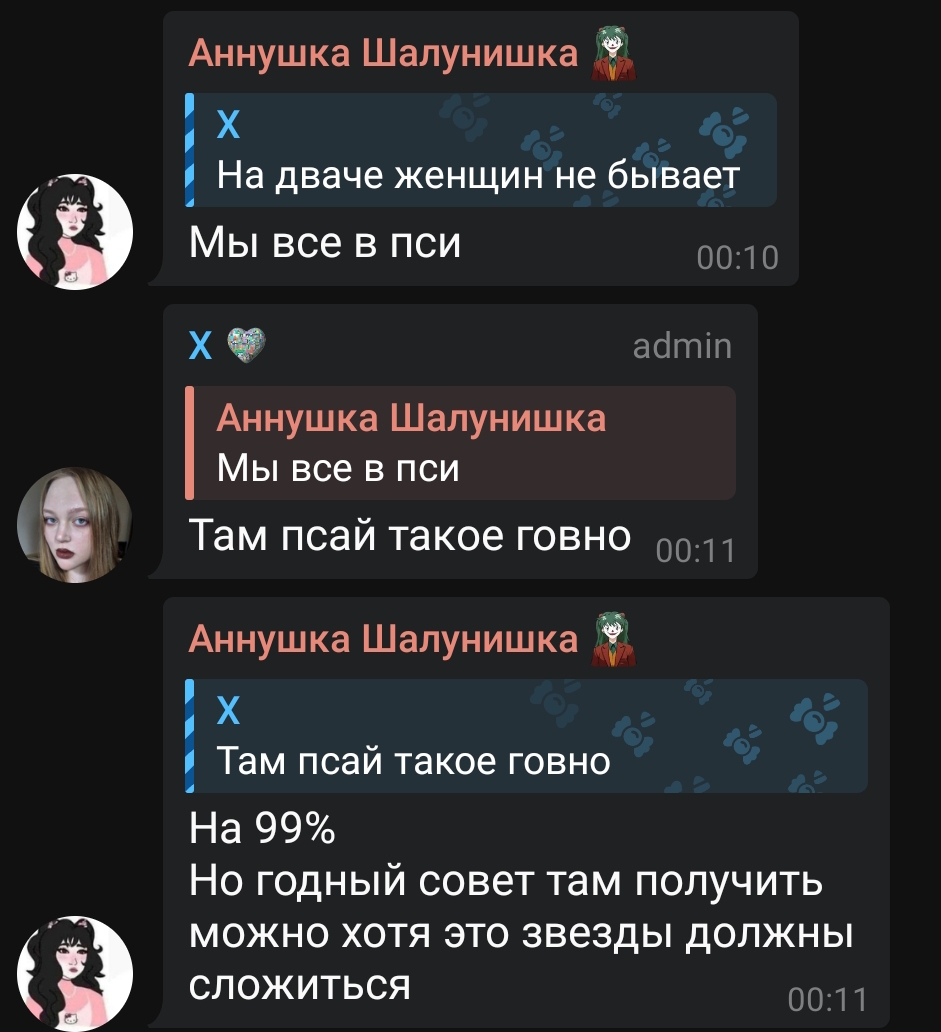Jump to quoted 'Там псай такое говно' reply
This screenshot has height=1032, width=941.
pyautogui.click(x=526, y=736)
